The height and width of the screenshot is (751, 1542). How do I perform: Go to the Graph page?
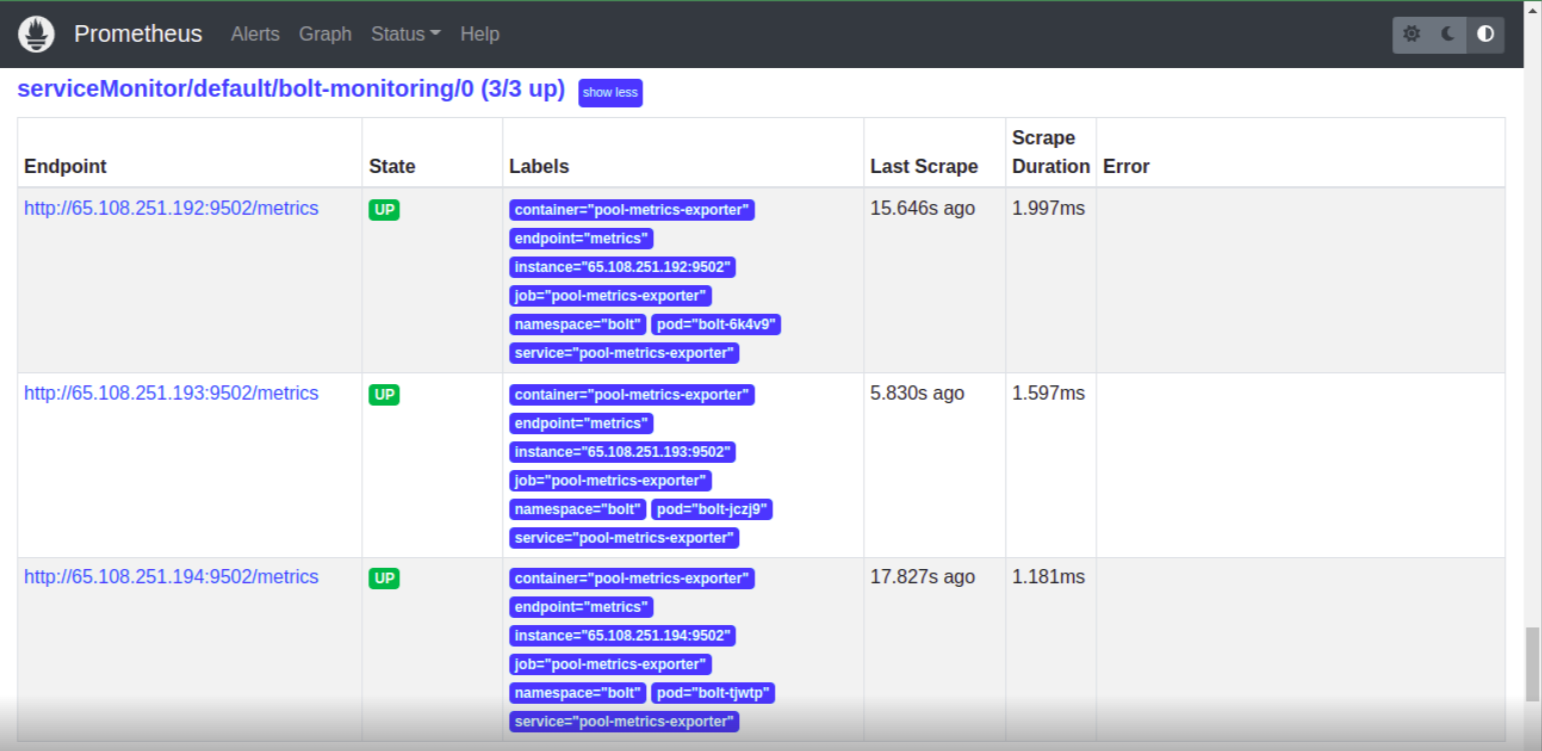pos(325,34)
